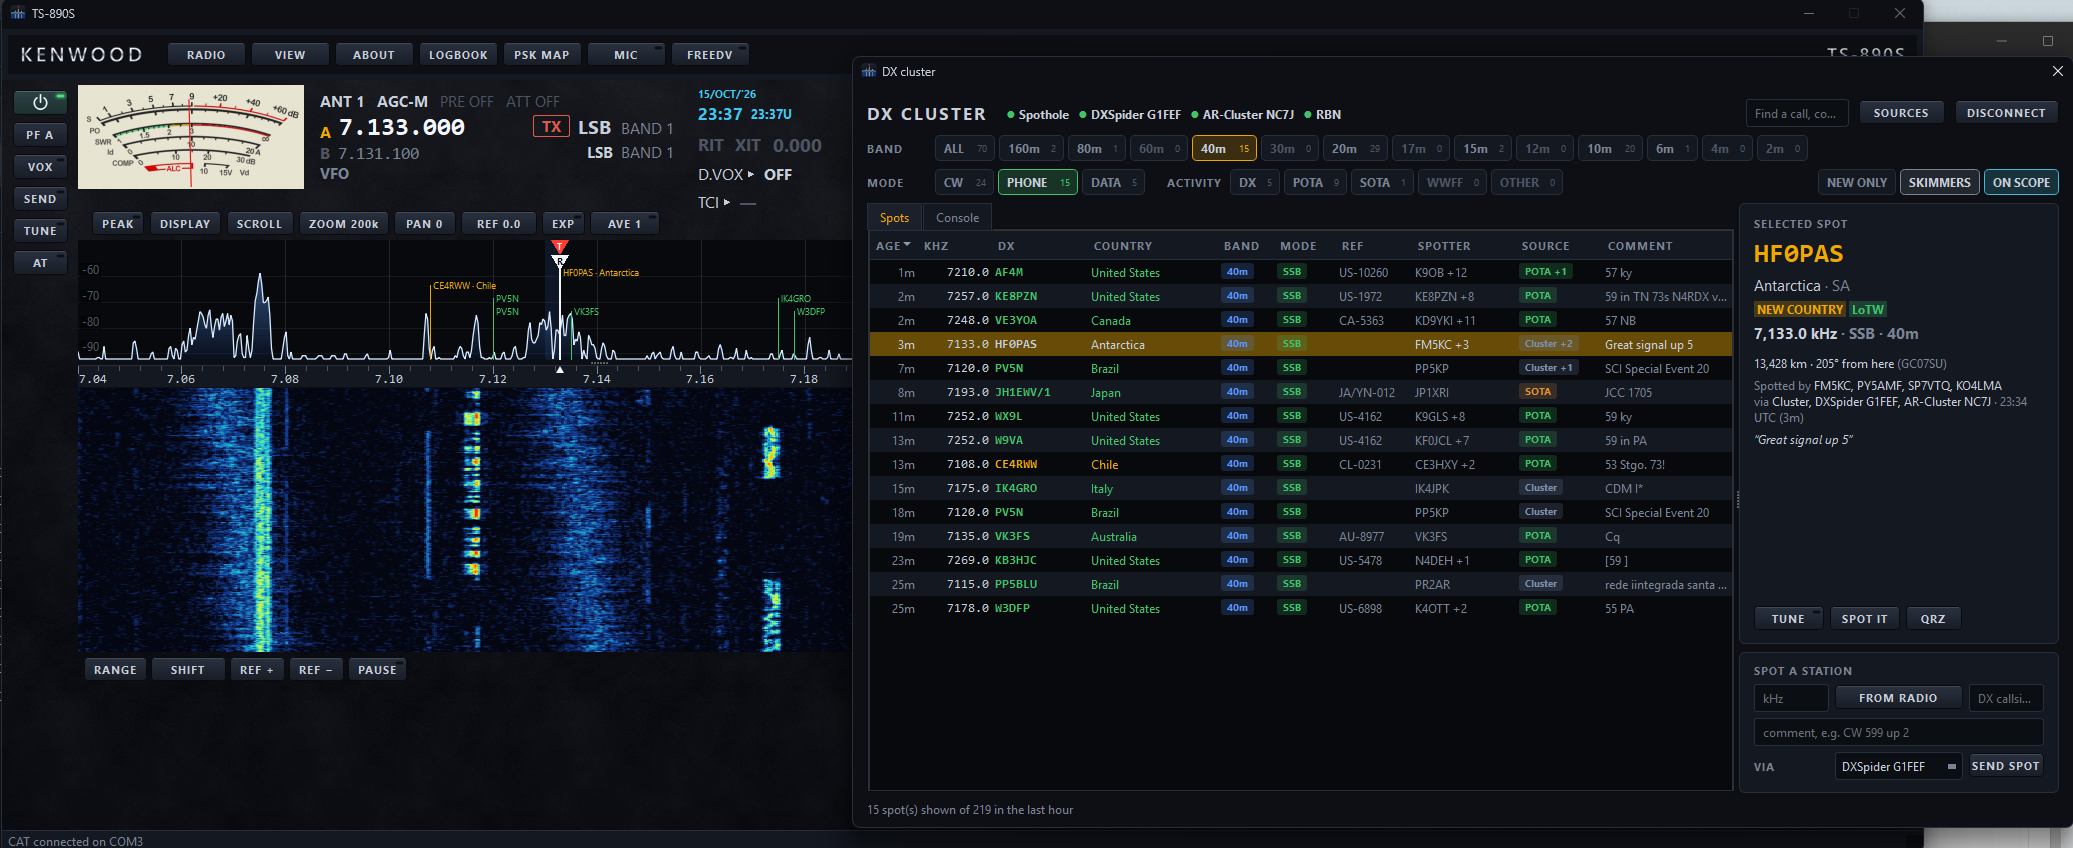Open the VIA cluster dropdown
The image size is (2073, 848).
(x=1897, y=767)
